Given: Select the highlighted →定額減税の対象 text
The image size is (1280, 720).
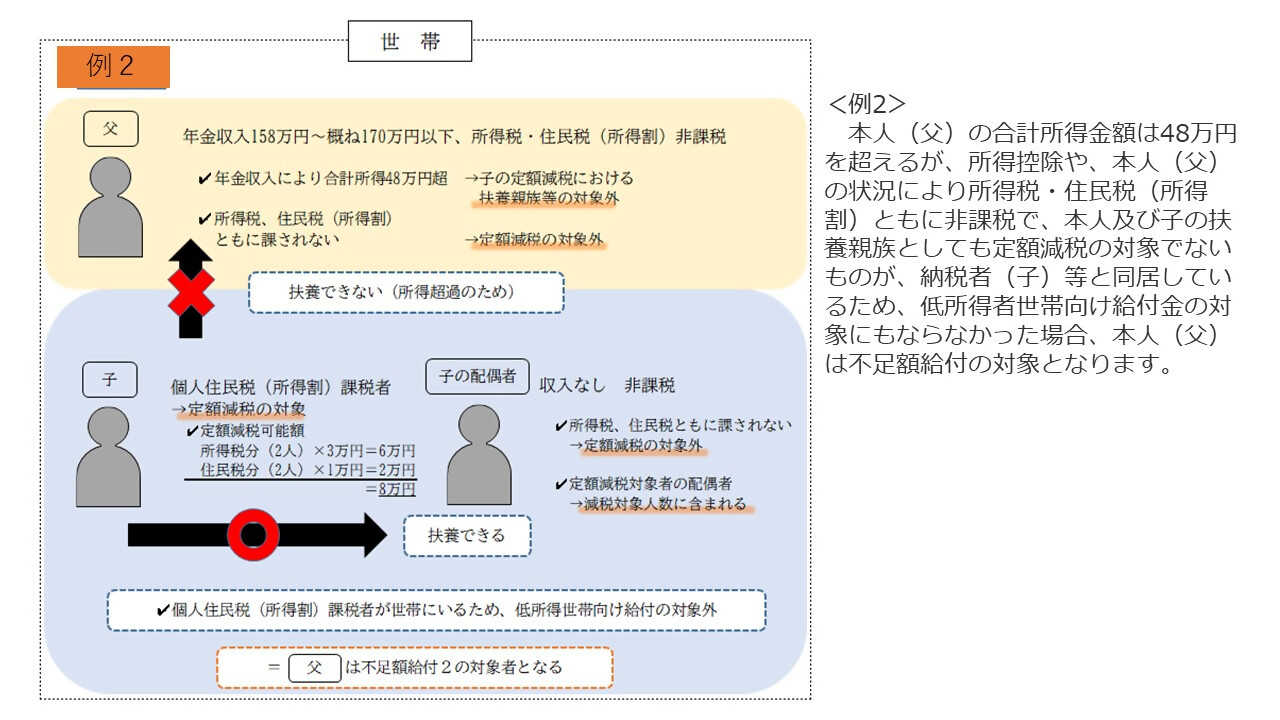Looking at the screenshot, I should pyautogui.click(x=238, y=409).
